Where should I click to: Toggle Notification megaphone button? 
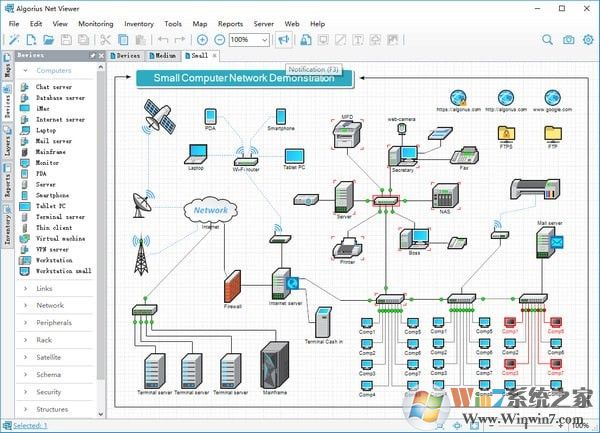pos(284,40)
